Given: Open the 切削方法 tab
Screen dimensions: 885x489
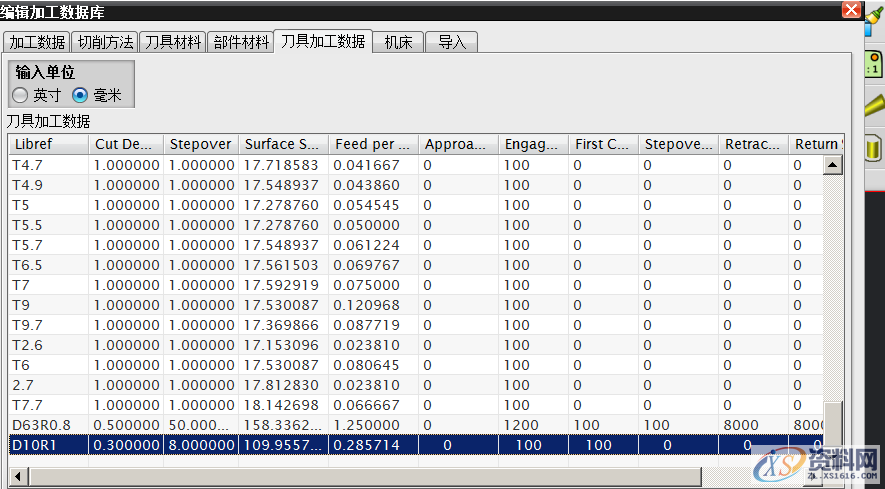Looking at the screenshot, I should (x=104, y=42).
